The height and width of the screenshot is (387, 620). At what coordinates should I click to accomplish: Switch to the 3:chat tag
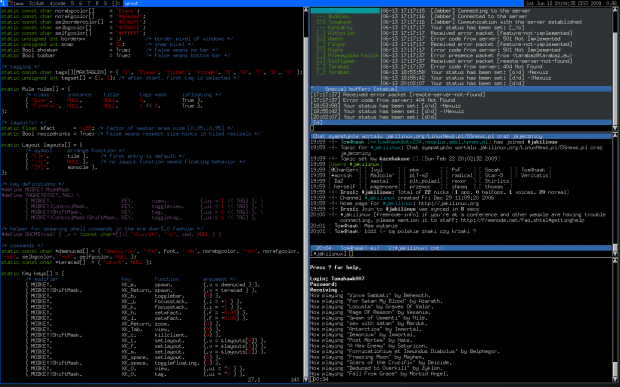click(x=36, y=3)
